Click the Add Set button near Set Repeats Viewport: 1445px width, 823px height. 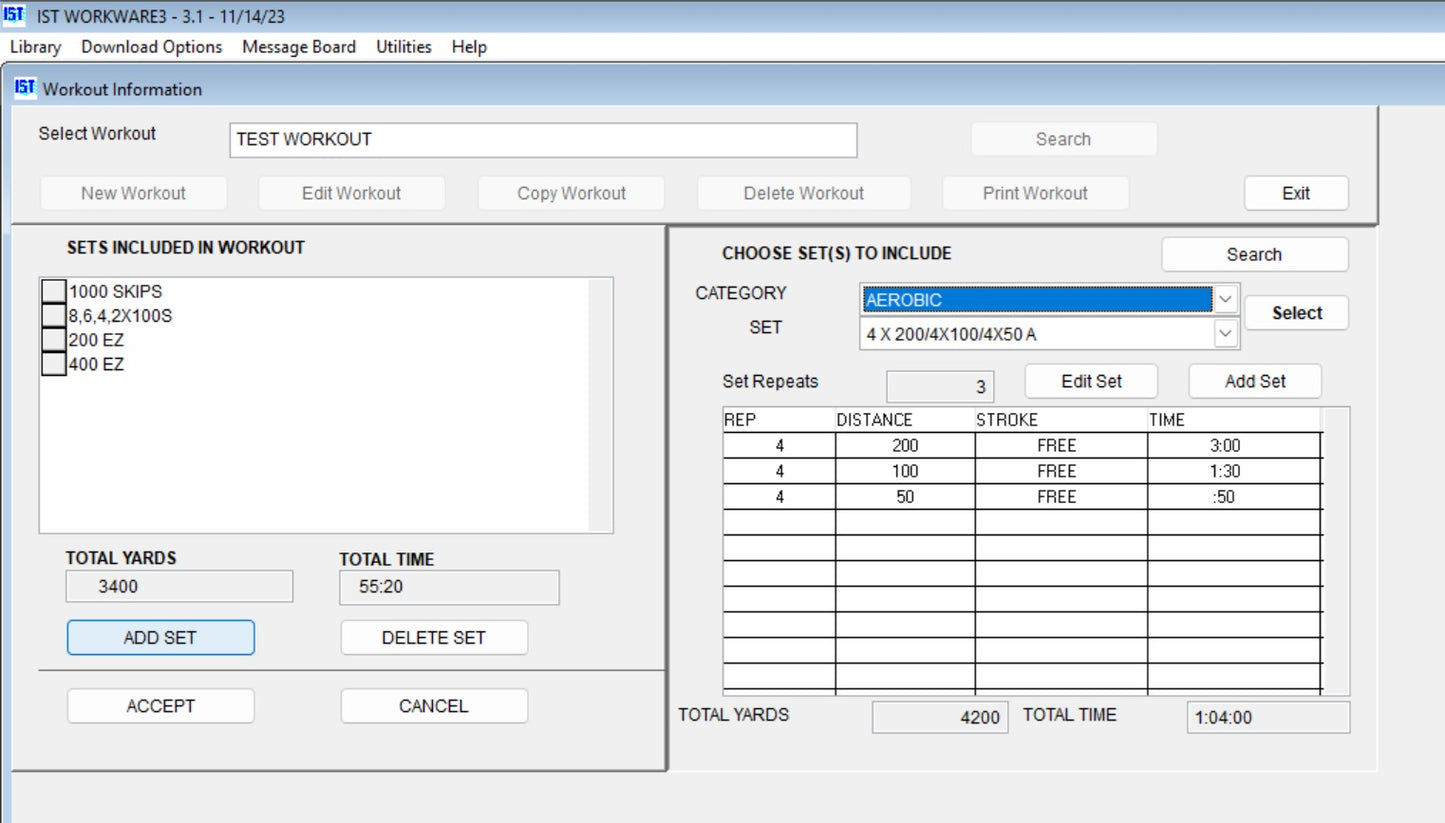(x=1255, y=381)
